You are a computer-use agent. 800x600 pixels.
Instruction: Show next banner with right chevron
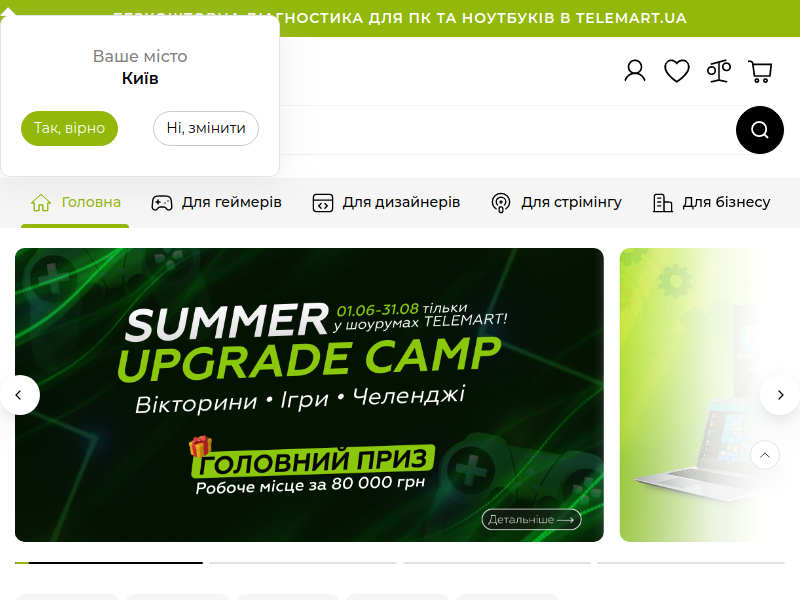tap(780, 395)
